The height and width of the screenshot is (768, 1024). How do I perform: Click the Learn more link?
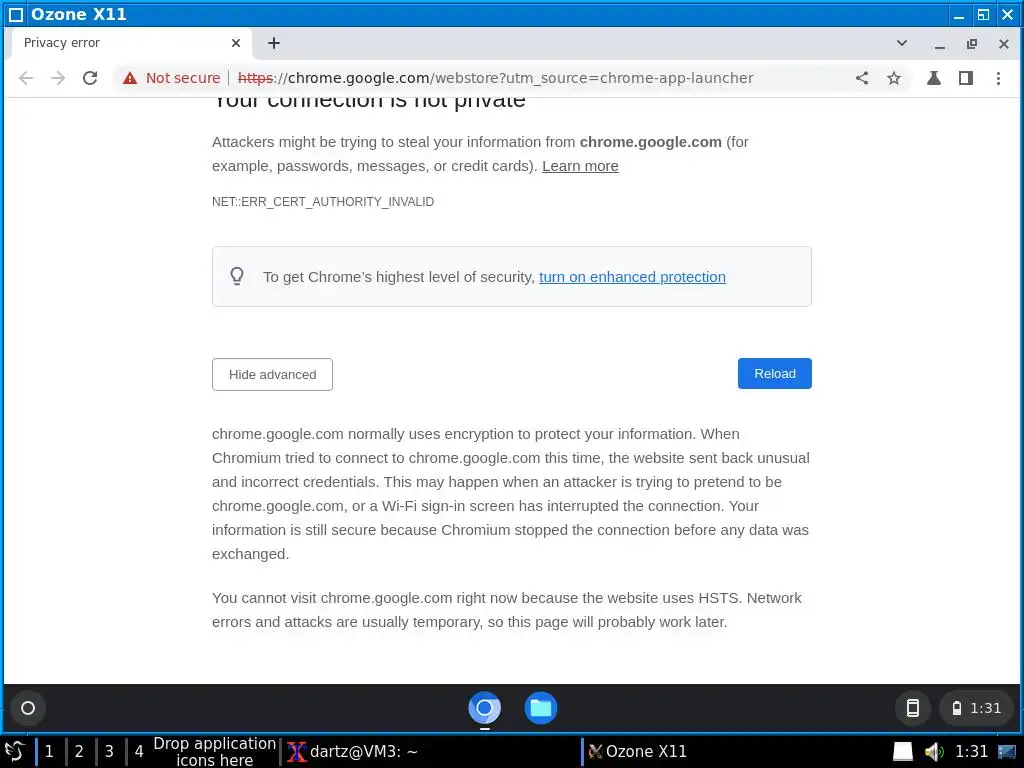pyautogui.click(x=580, y=166)
